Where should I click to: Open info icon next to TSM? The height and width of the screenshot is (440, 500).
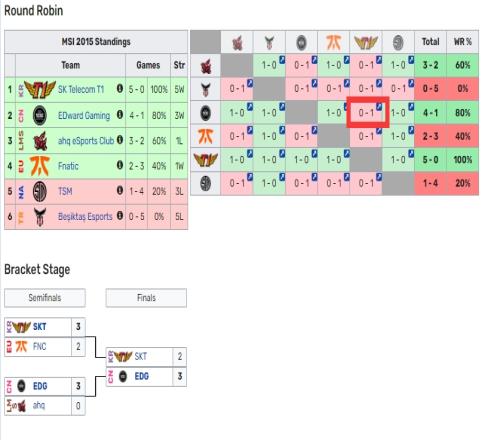pyautogui.click(x=120, y=191)
